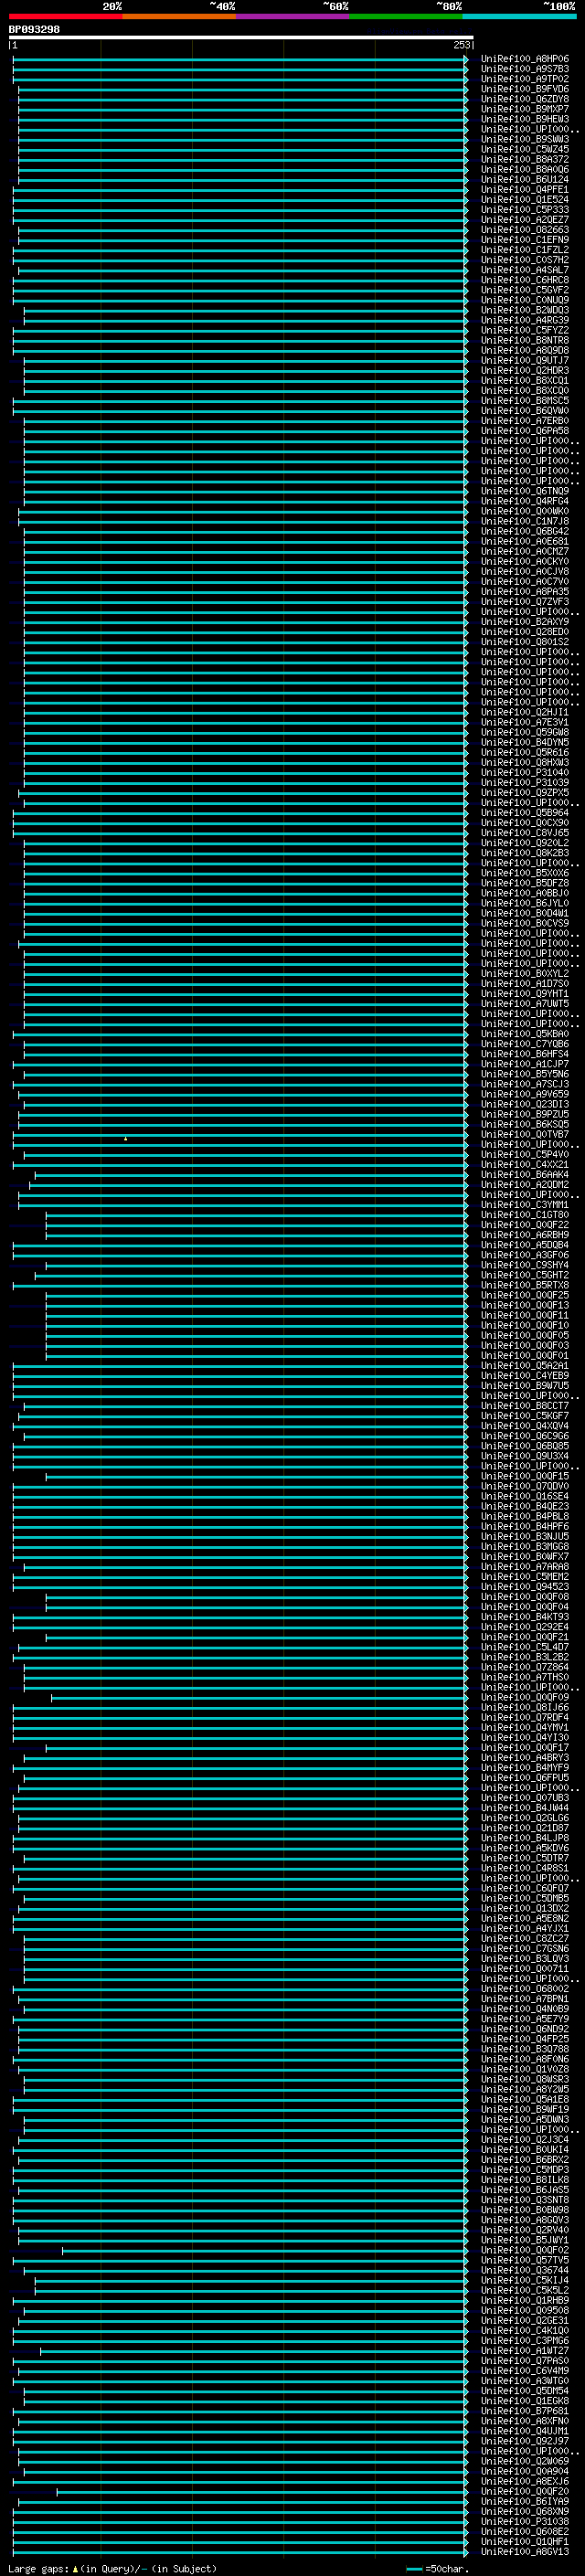Open hit UniRef100_Q1E524

pos(524,199)
